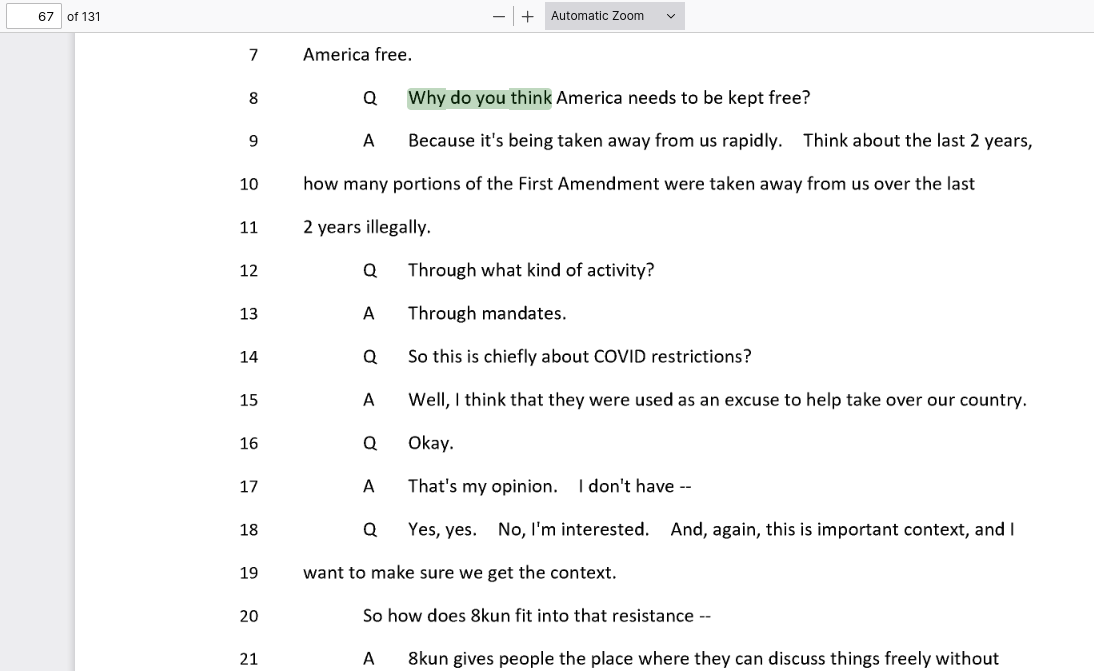The height and width of the screenshot is (671, 1094).
Task: Click line number 21
Action: (x=249, y=660)
